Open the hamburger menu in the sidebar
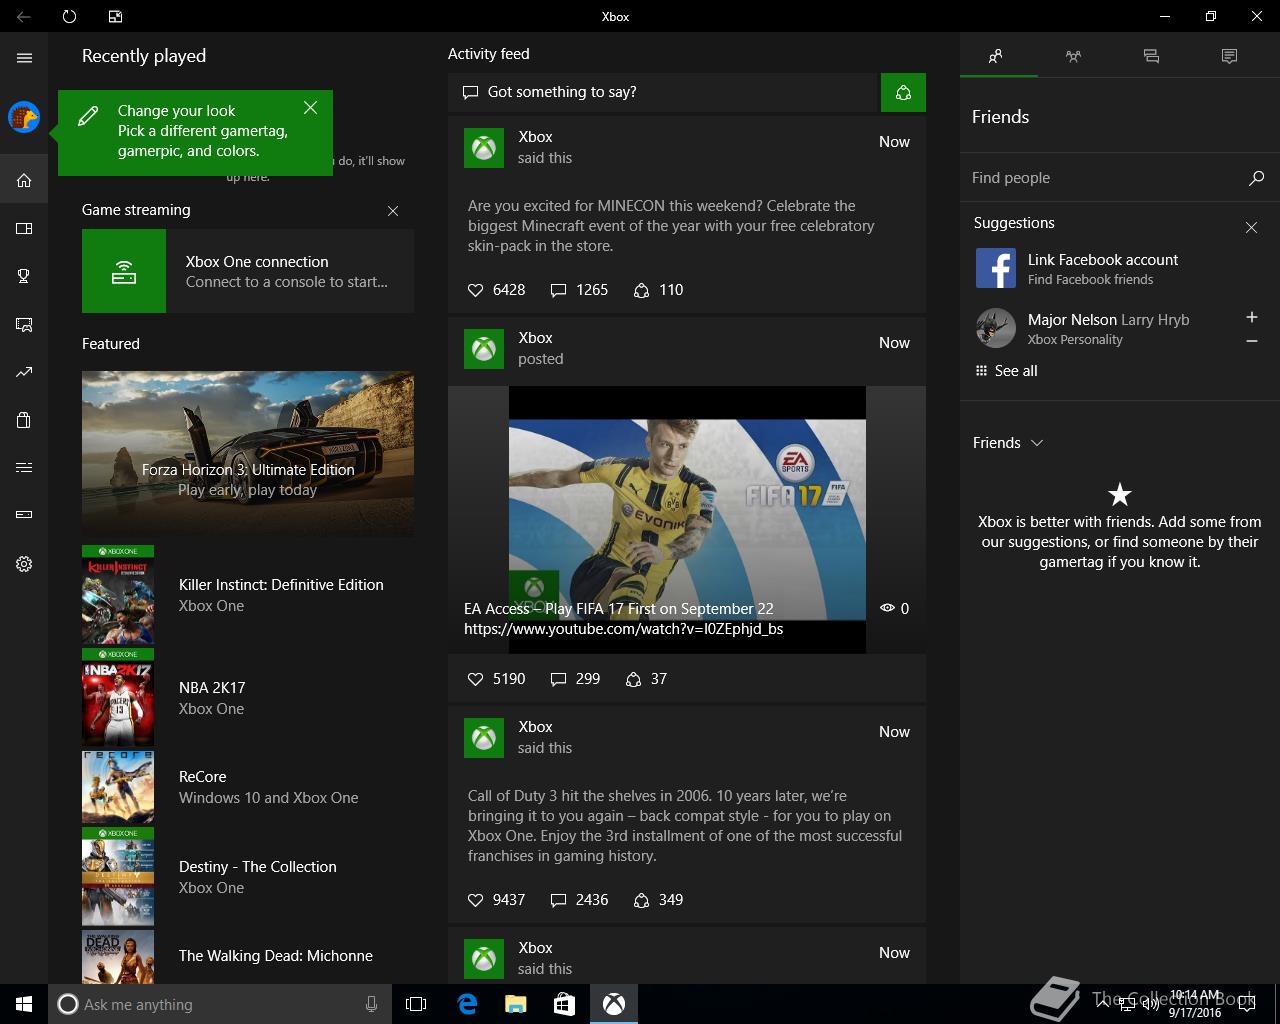This screenshot has height=1024, width=1280. (24, 58)
